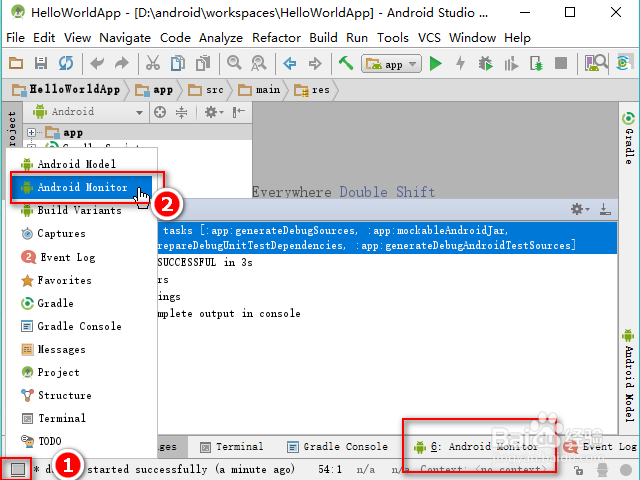The height and width of the screenshot is (480, 640).
Task: Select Favorites in popup list
Action: [82, 280]
